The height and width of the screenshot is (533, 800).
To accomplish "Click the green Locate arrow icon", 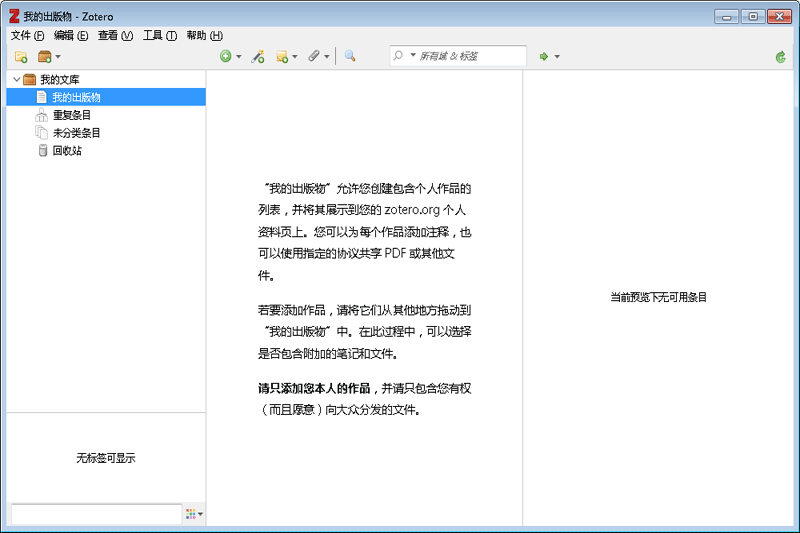I will pos(544,57).
